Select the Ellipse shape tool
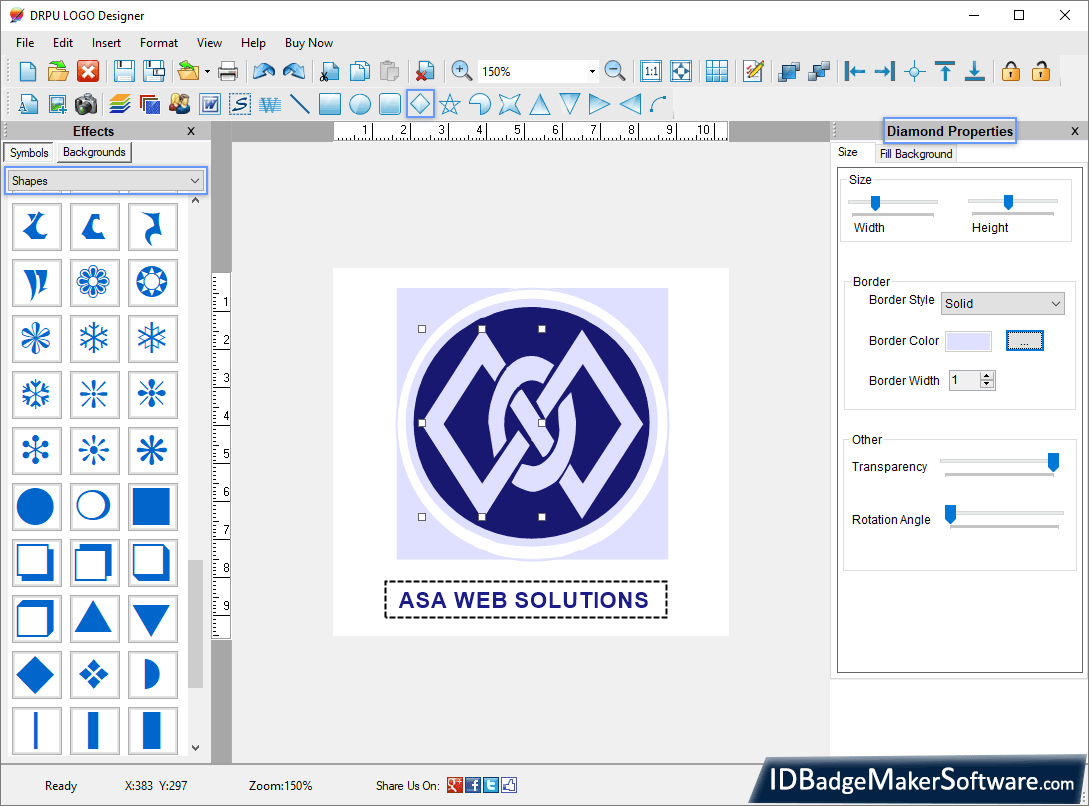The image size is (1089, 806). click(x=360, y=104)
